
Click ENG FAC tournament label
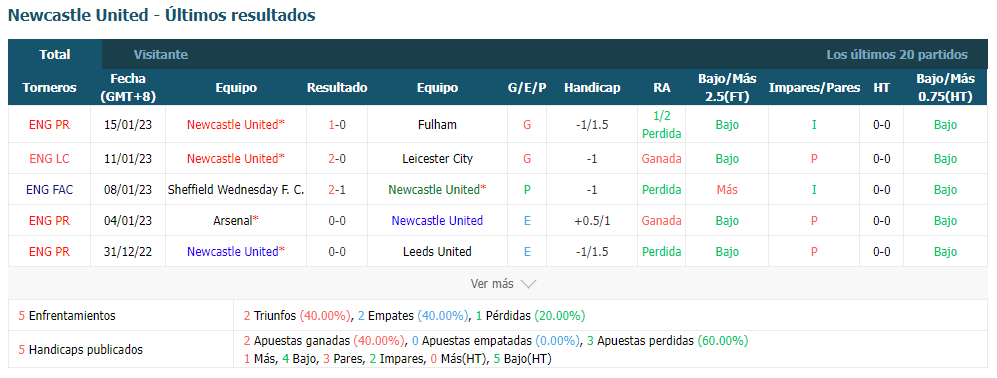49,190
